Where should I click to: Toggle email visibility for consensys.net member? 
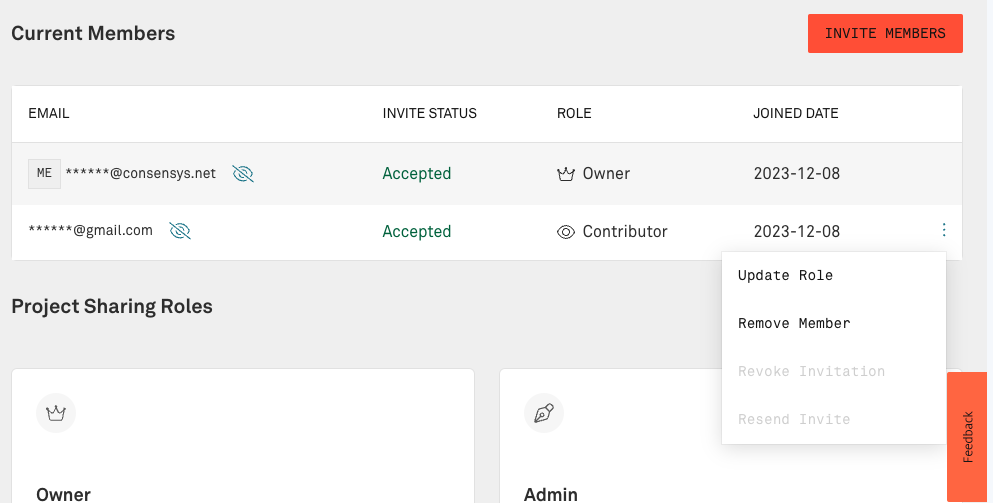click(x=243, y=174)
